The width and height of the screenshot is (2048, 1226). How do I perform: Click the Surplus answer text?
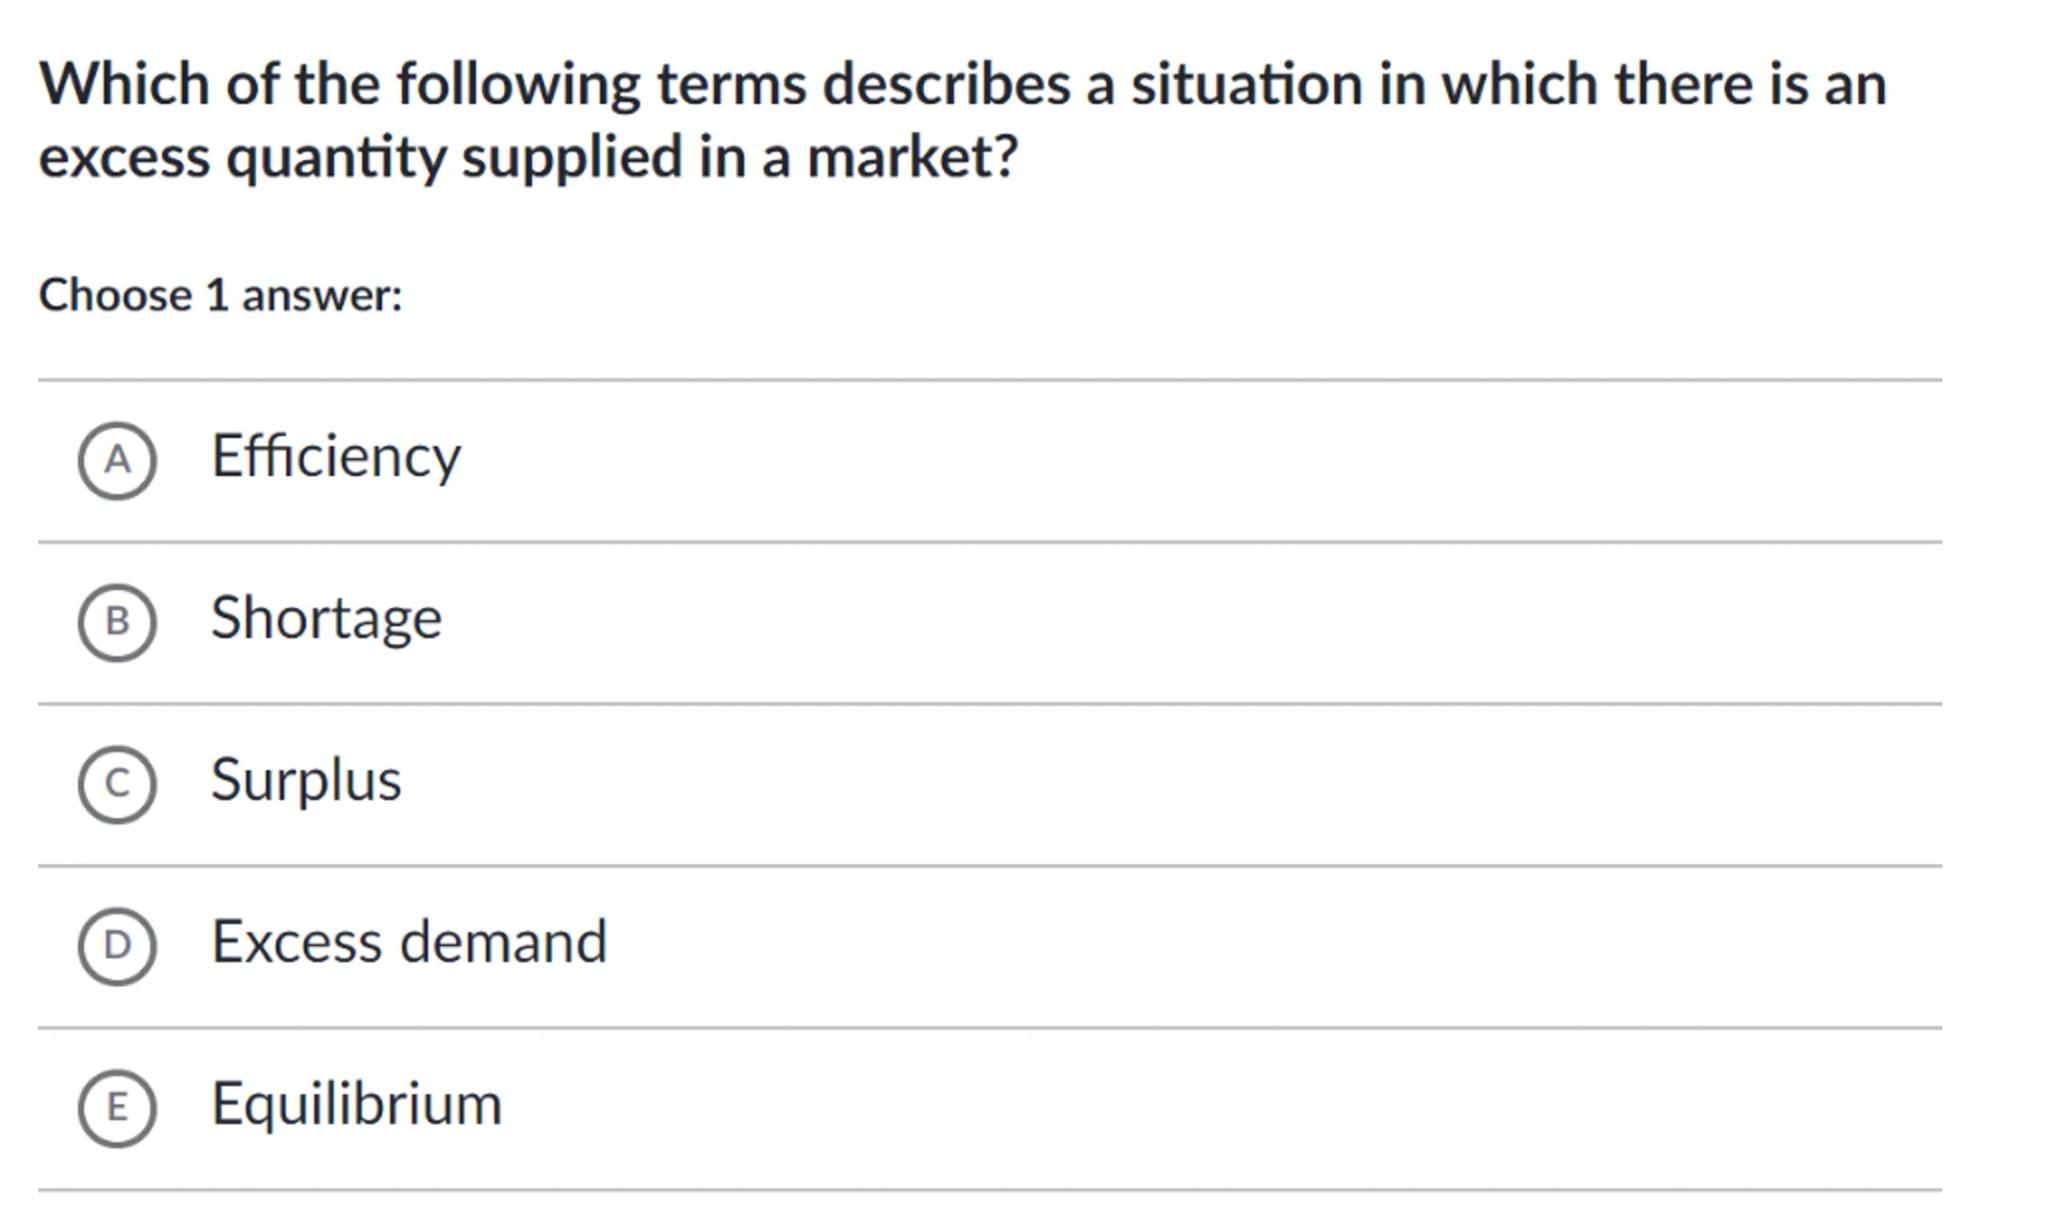pos(306,781)
